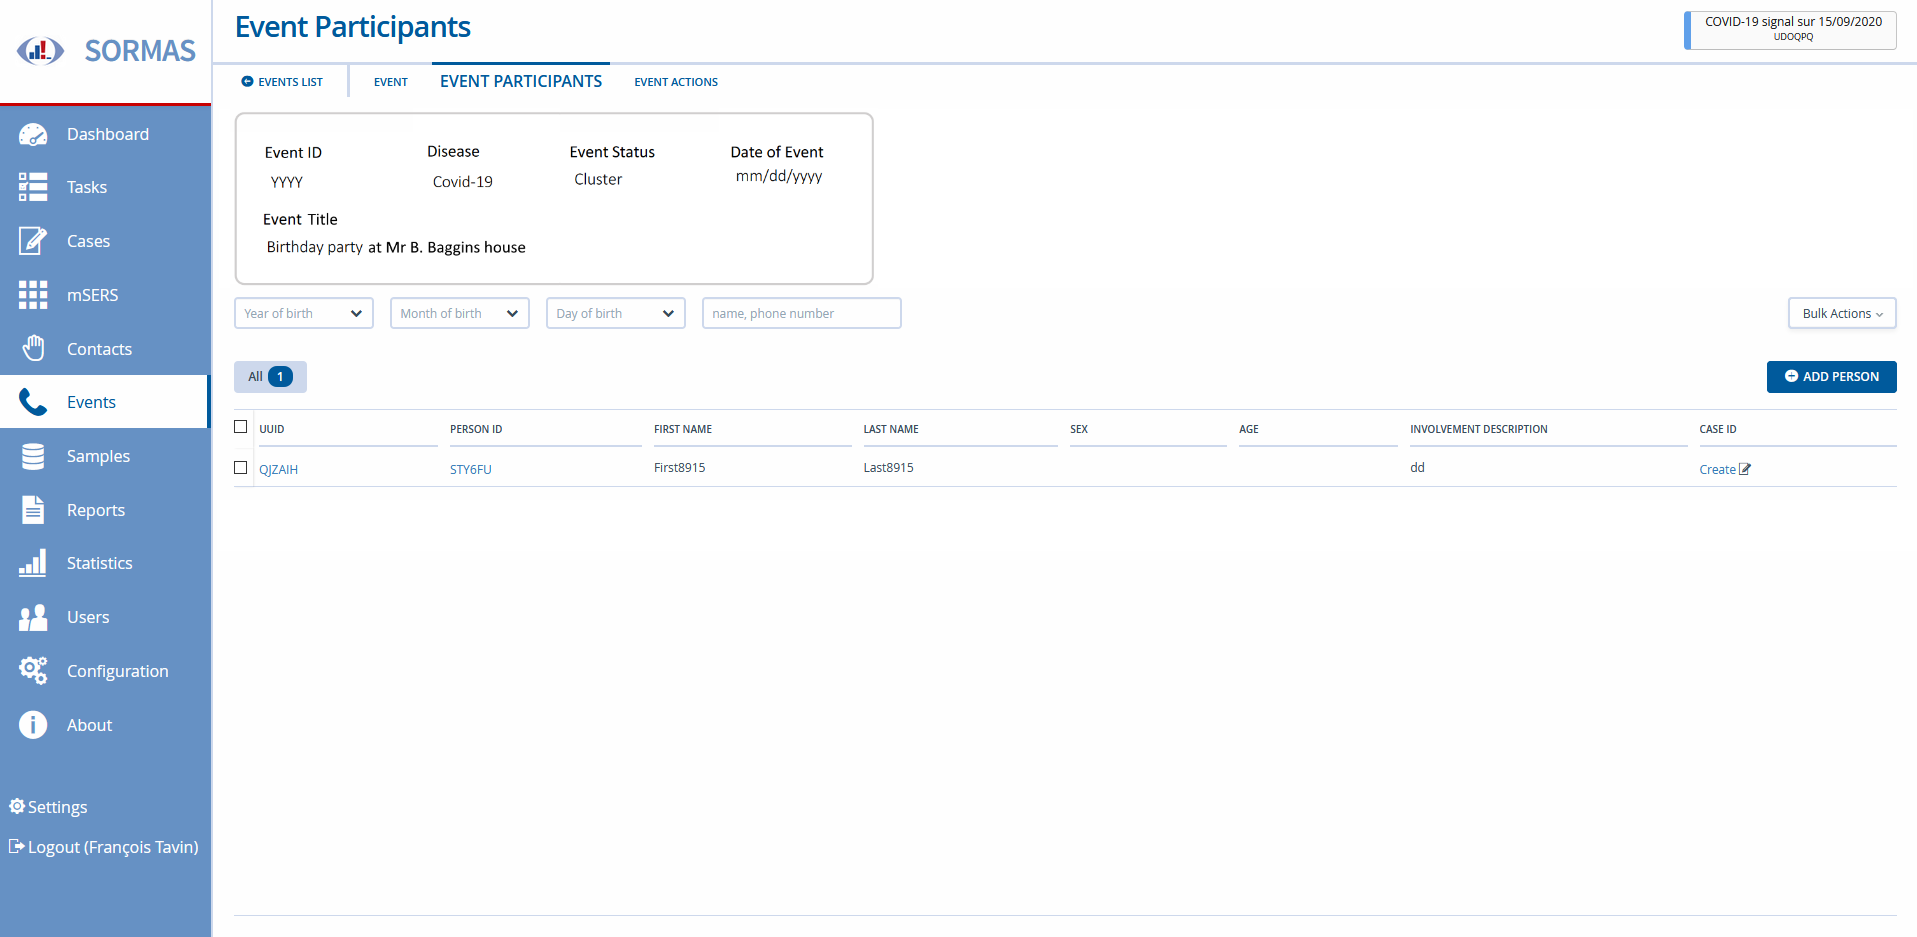1917x937 pixels.
Task: Open About in the sidebar
Action: [105, 725]
